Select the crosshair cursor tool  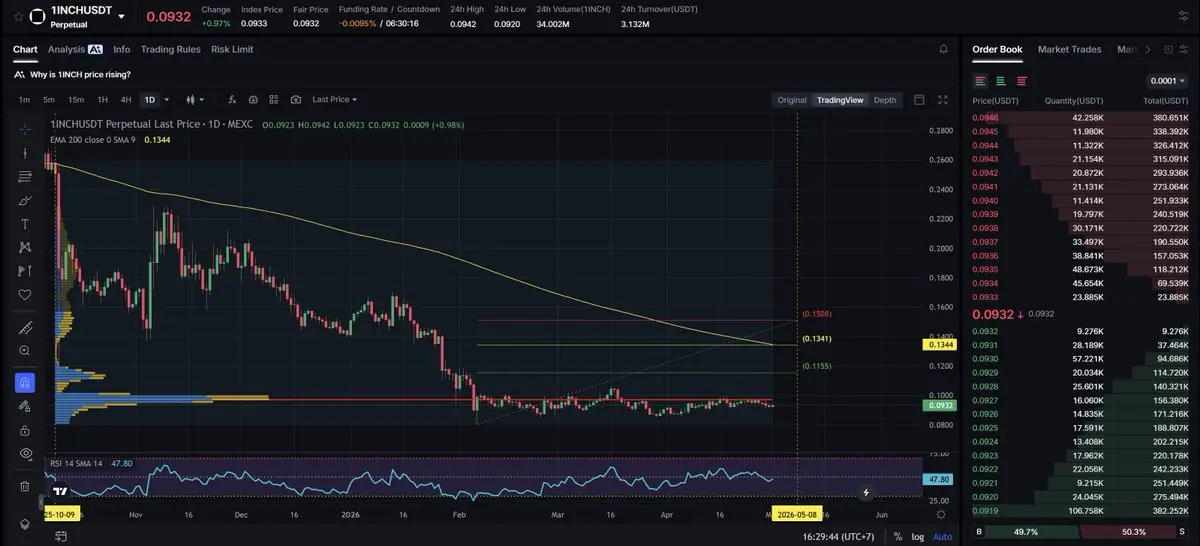tap(25, 129)
